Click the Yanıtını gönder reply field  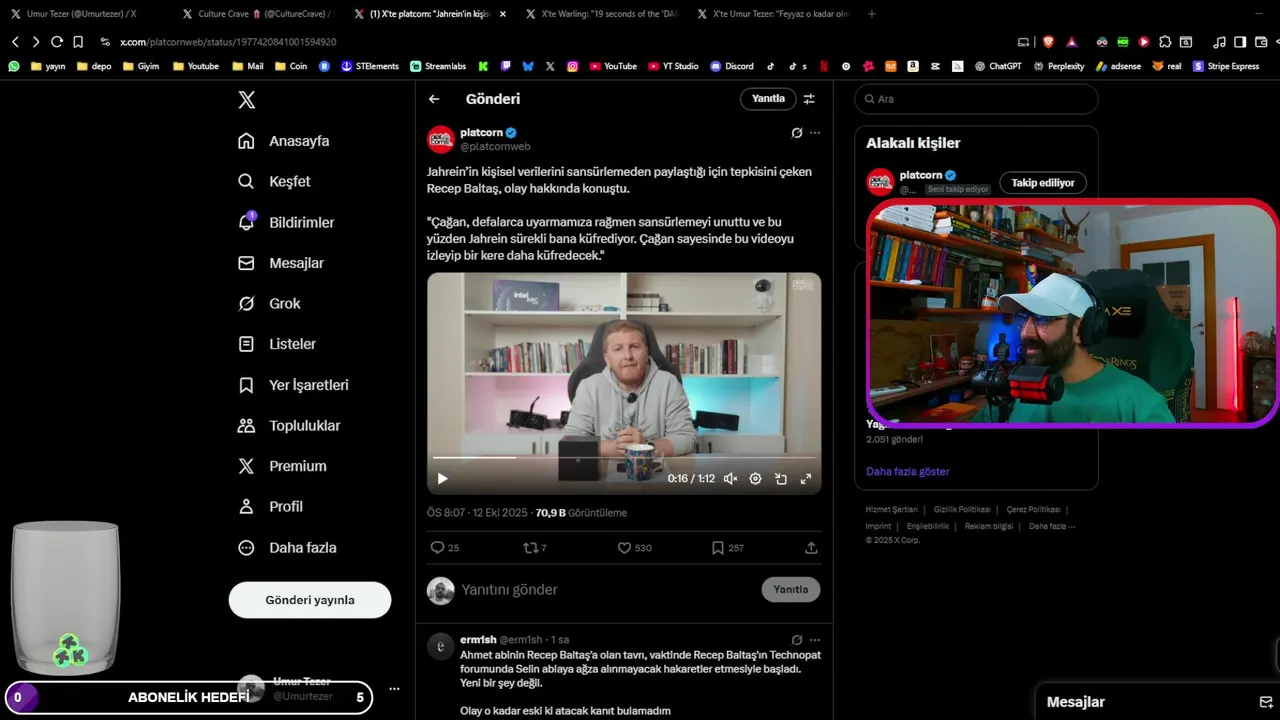(608, 590)
